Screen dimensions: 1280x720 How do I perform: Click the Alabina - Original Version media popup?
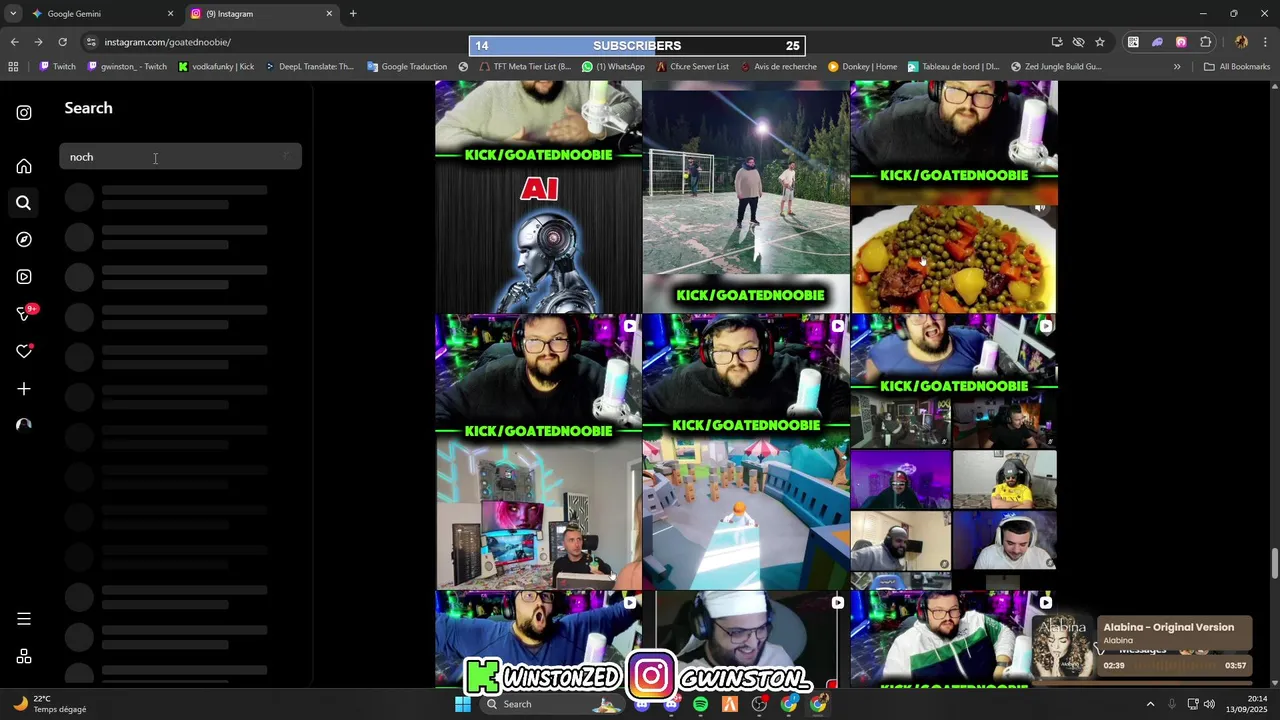(1142, 646)
